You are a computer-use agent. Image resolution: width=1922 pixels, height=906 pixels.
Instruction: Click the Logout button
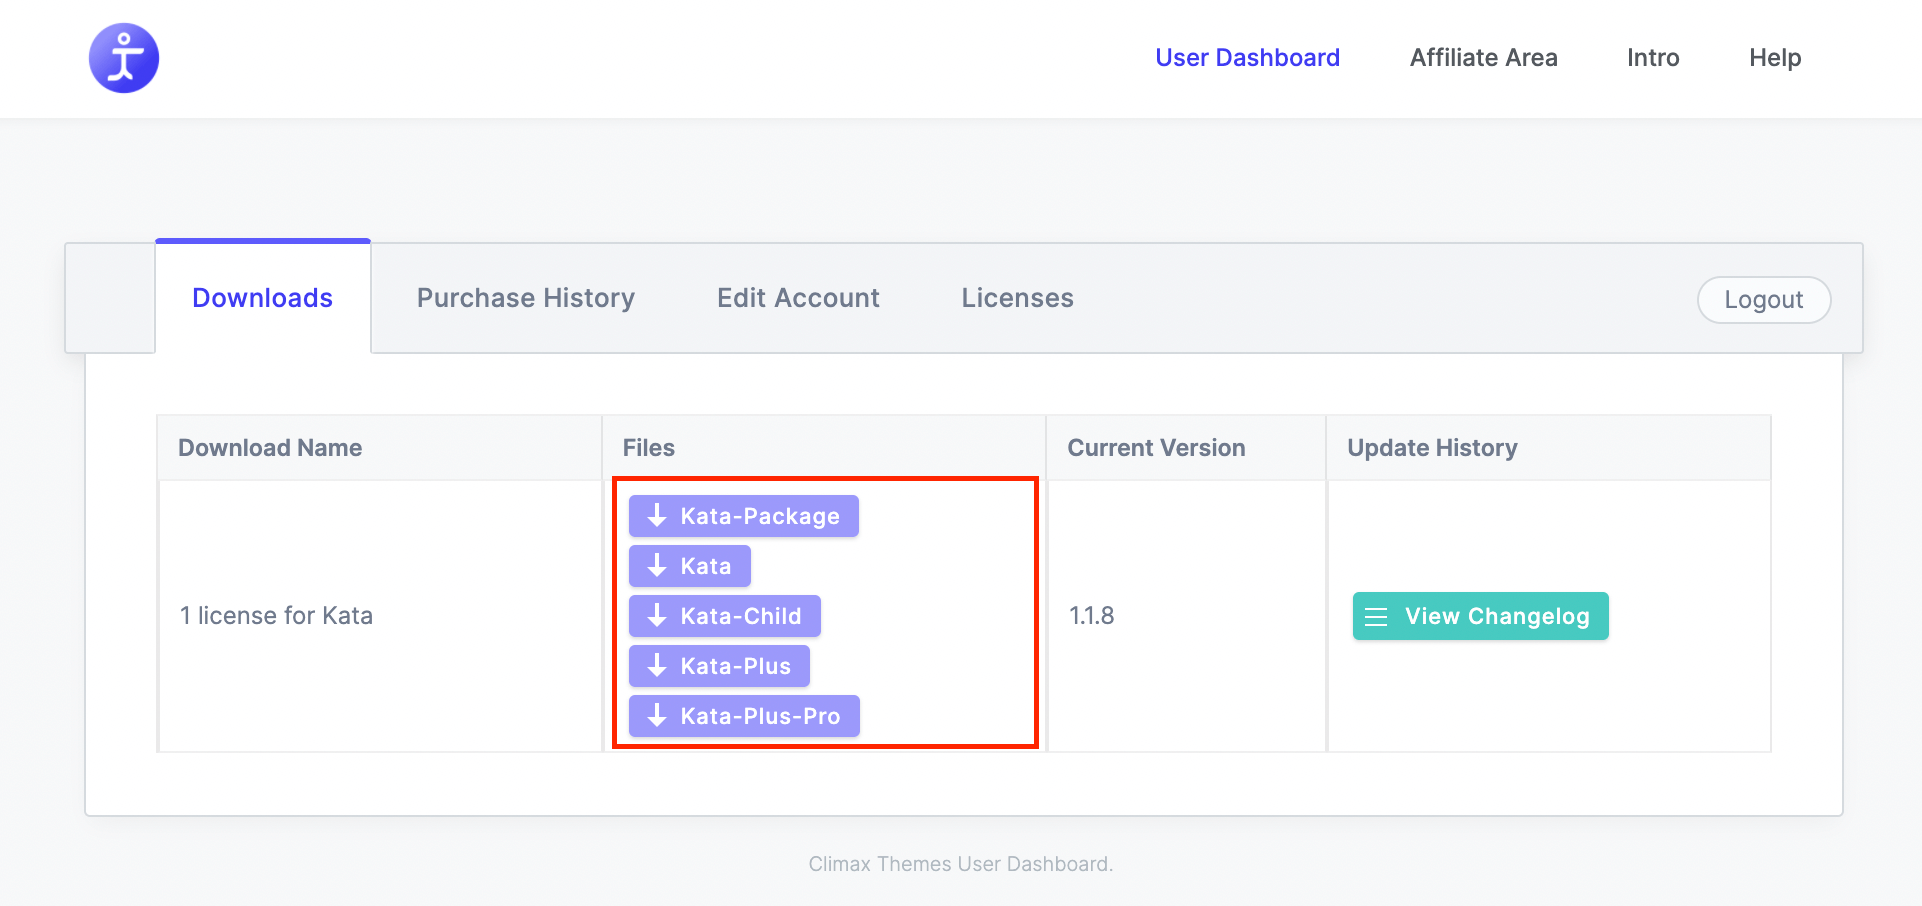pyautogui.click(x=1764, y=300)
